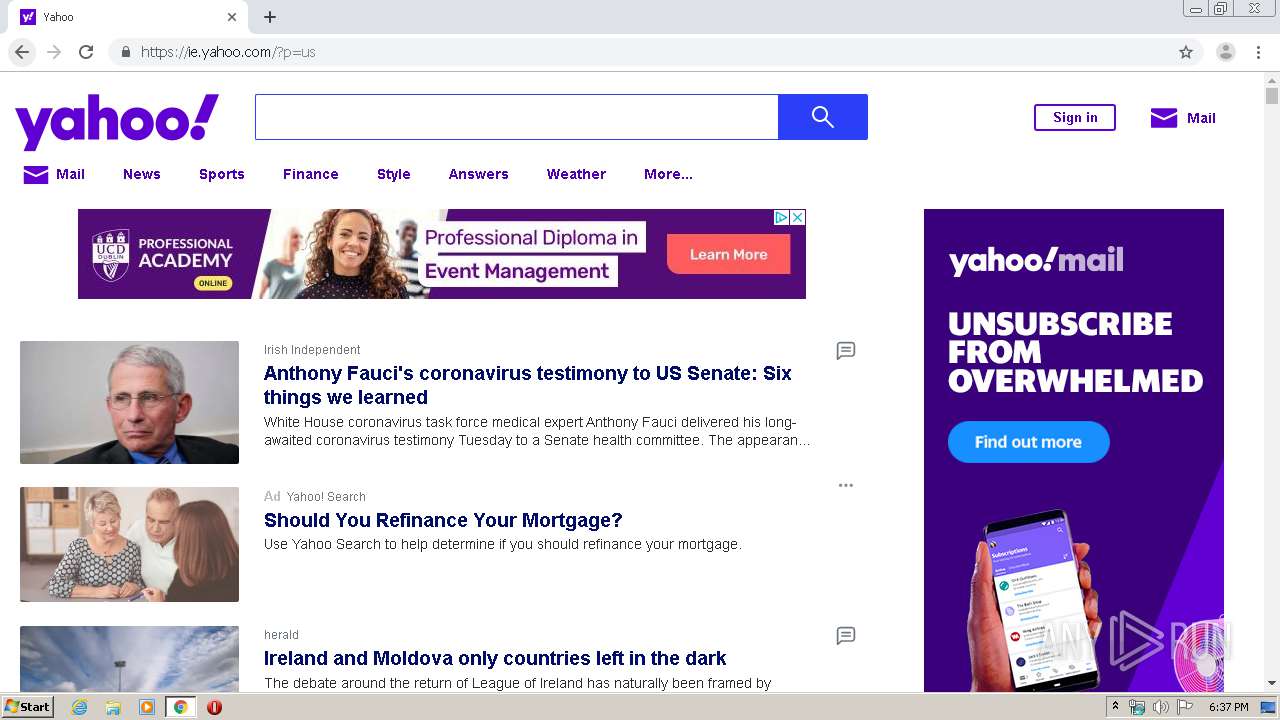Click the AdChoices triangle icon on banner
The width and height of the screenshot is (1280, 720).
pyautogui.click(x=782, y=217)
